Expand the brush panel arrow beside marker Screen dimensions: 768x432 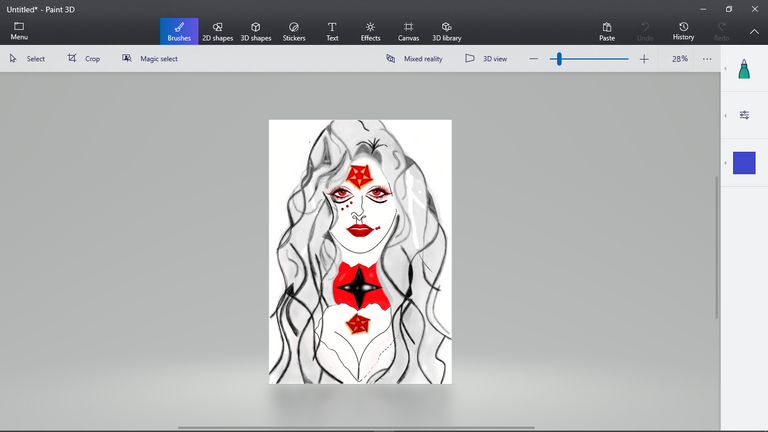point(725,69)
